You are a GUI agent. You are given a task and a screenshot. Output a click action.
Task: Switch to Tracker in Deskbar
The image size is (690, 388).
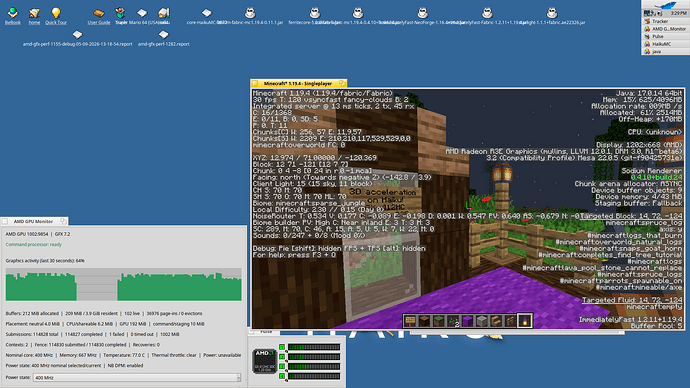pos(665,21)
